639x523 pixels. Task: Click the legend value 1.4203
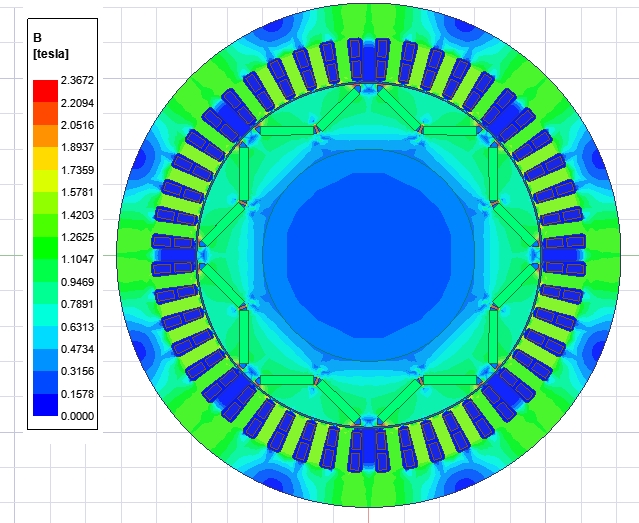click(77, 215)
